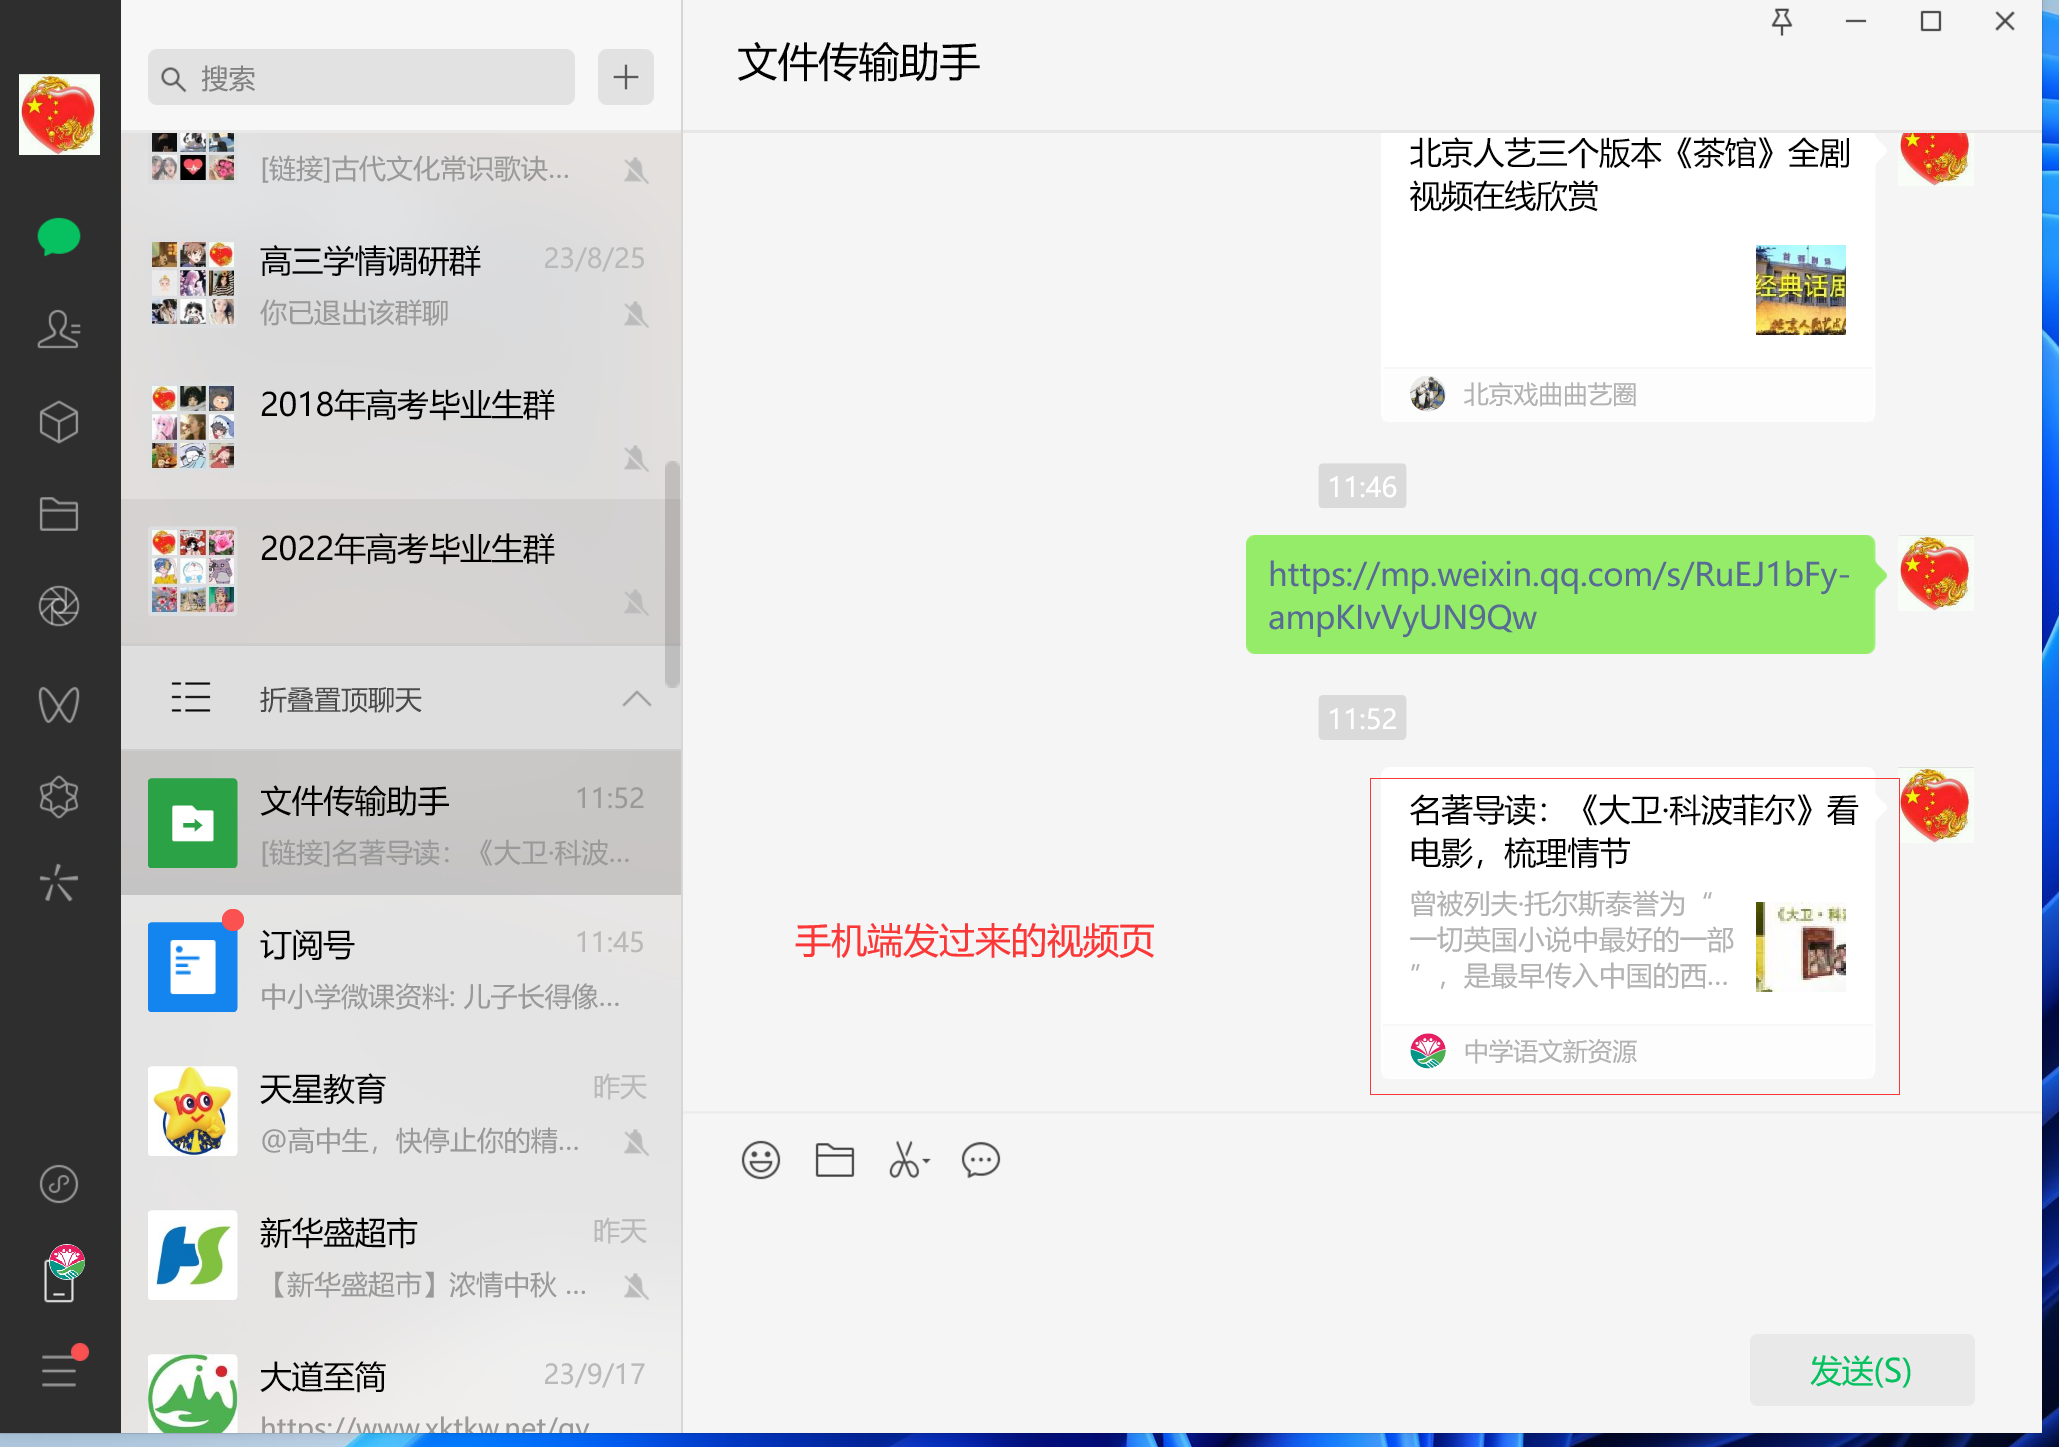Click the 11:46 timestamp label

(x=1362, y=486)
